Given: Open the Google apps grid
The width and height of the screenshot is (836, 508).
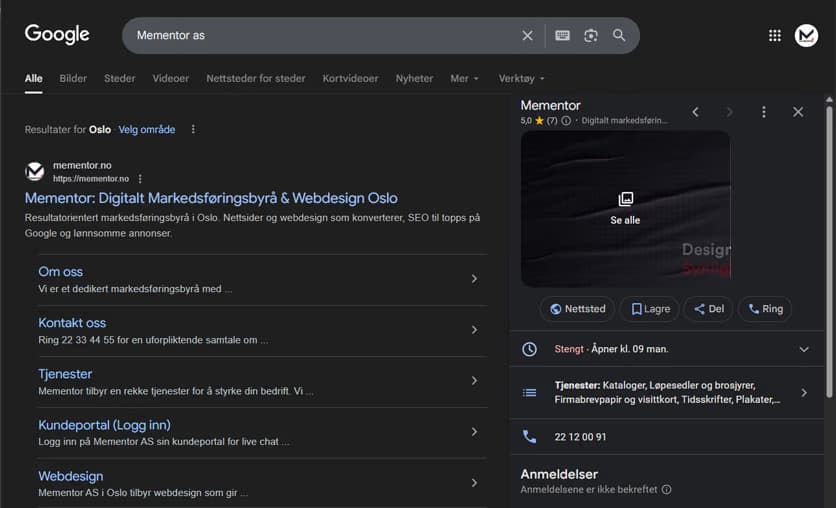Looking at the screenshot, I should [x=774, y=36].
